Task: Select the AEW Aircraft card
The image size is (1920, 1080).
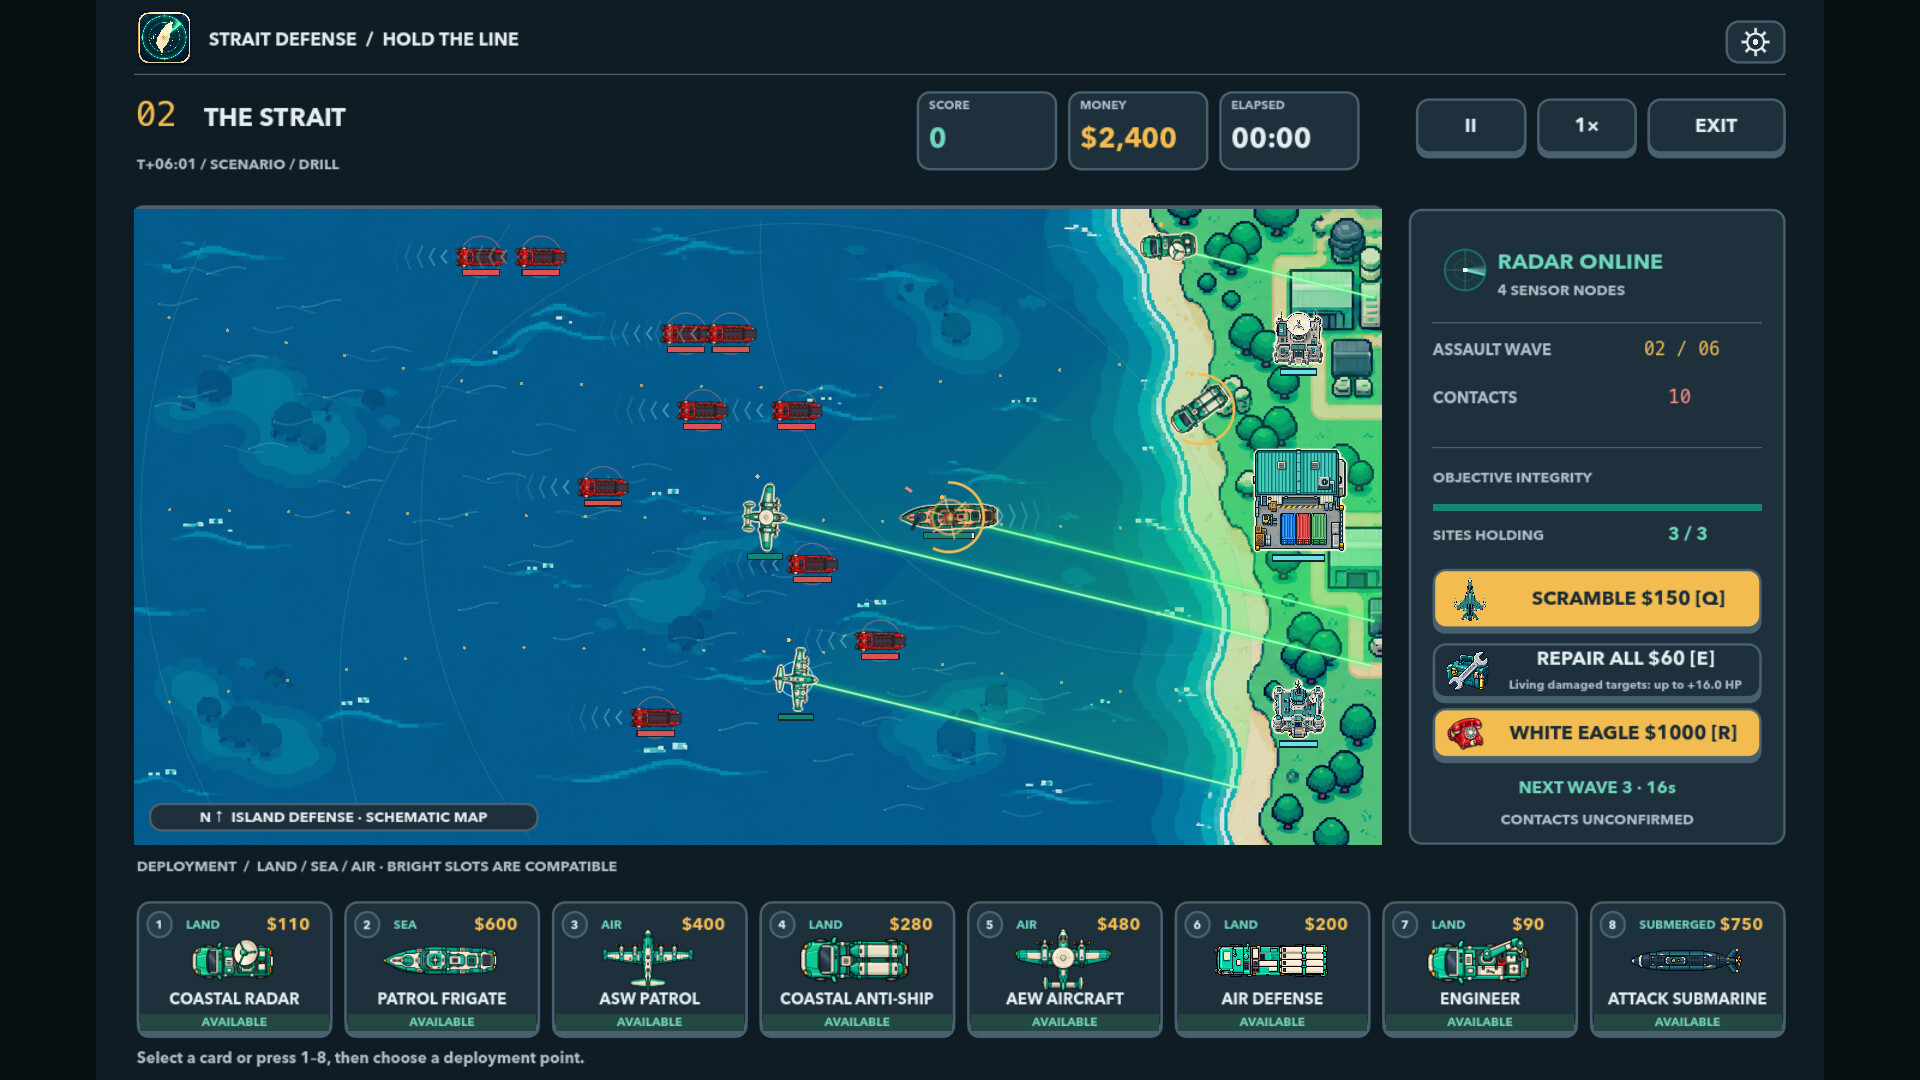Action: 1065,969
